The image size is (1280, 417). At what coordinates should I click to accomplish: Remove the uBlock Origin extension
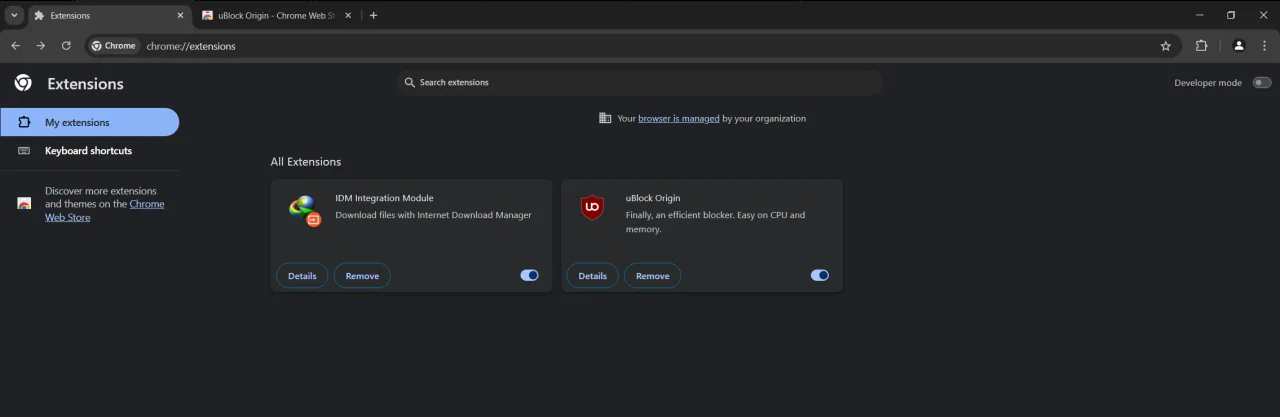coord(653,276)
